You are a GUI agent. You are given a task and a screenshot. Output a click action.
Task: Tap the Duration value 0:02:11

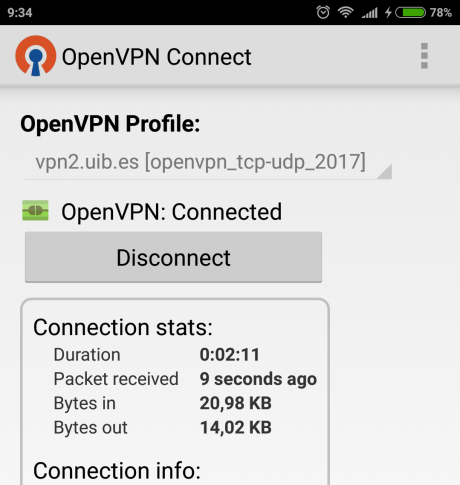click(x=229, y=354)
